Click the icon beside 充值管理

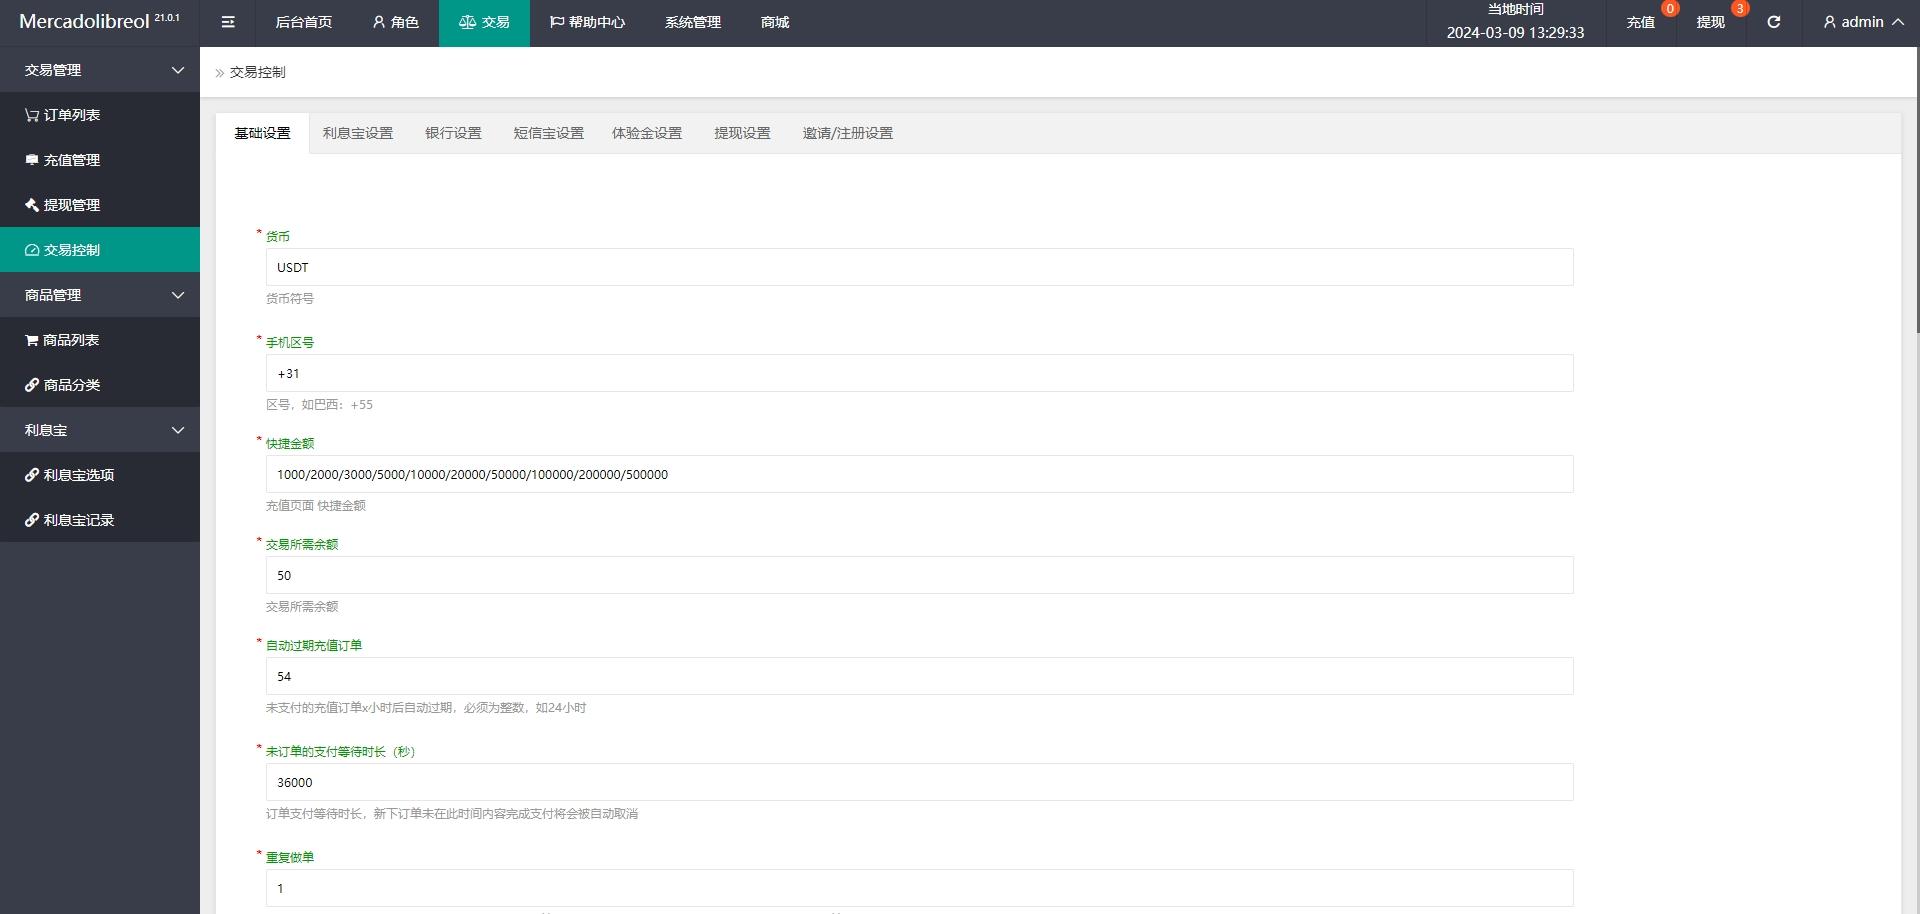tap(32, 160)
